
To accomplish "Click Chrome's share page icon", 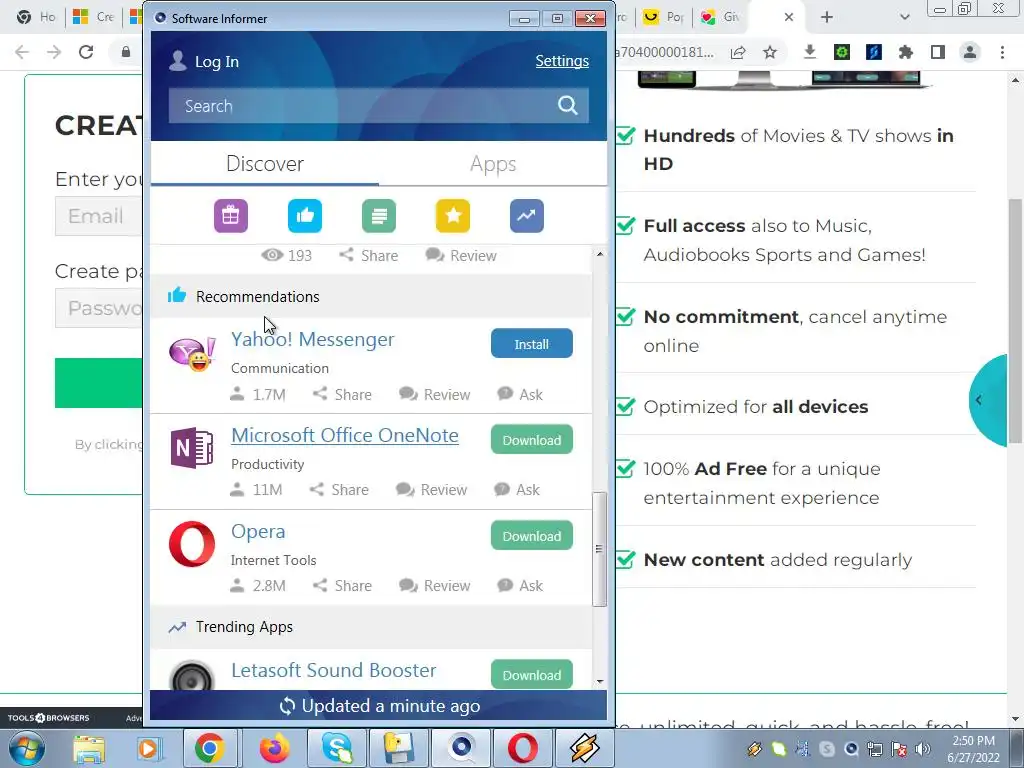I will pyautogui.click(x=738, y=52).
